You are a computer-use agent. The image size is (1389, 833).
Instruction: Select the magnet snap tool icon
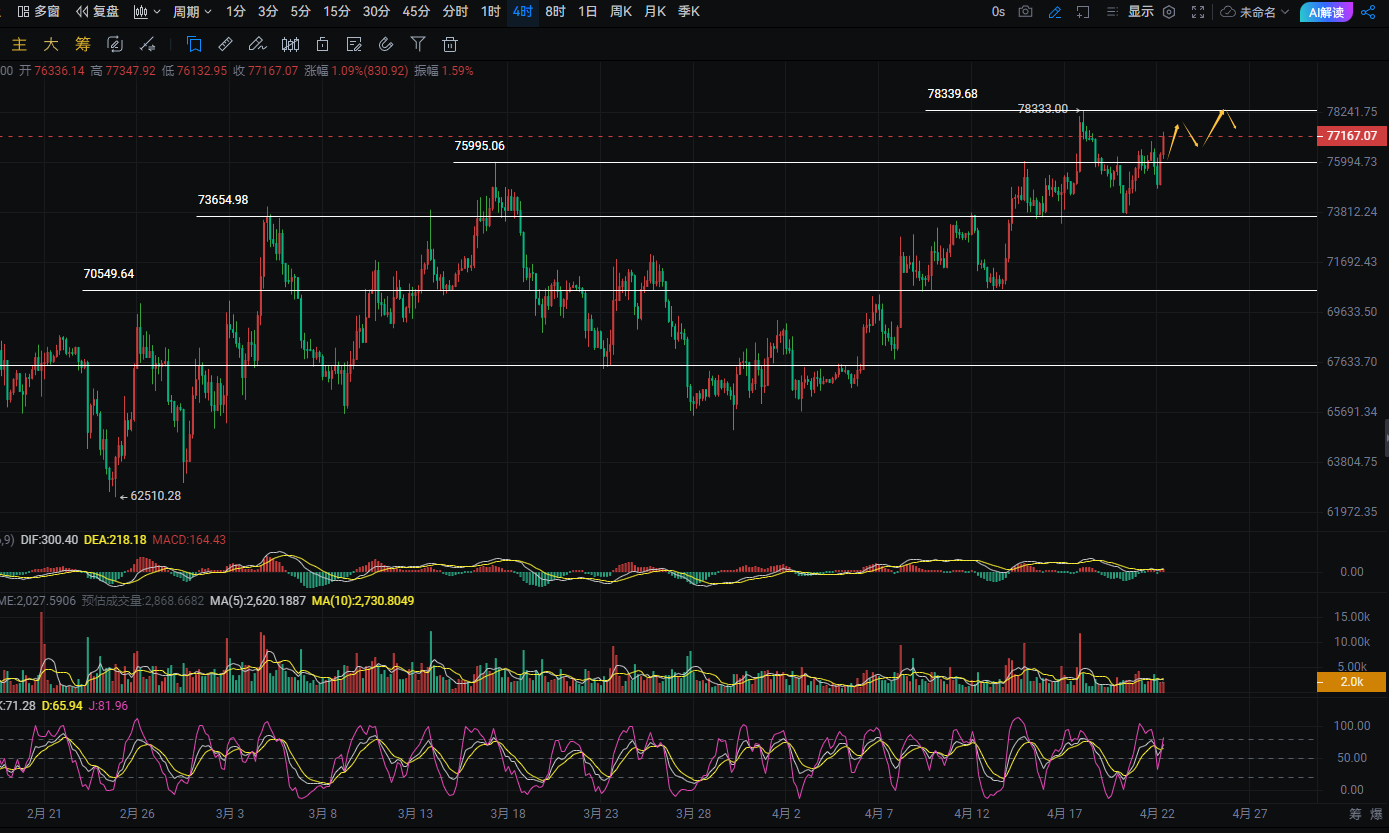[x=386, y=44]
